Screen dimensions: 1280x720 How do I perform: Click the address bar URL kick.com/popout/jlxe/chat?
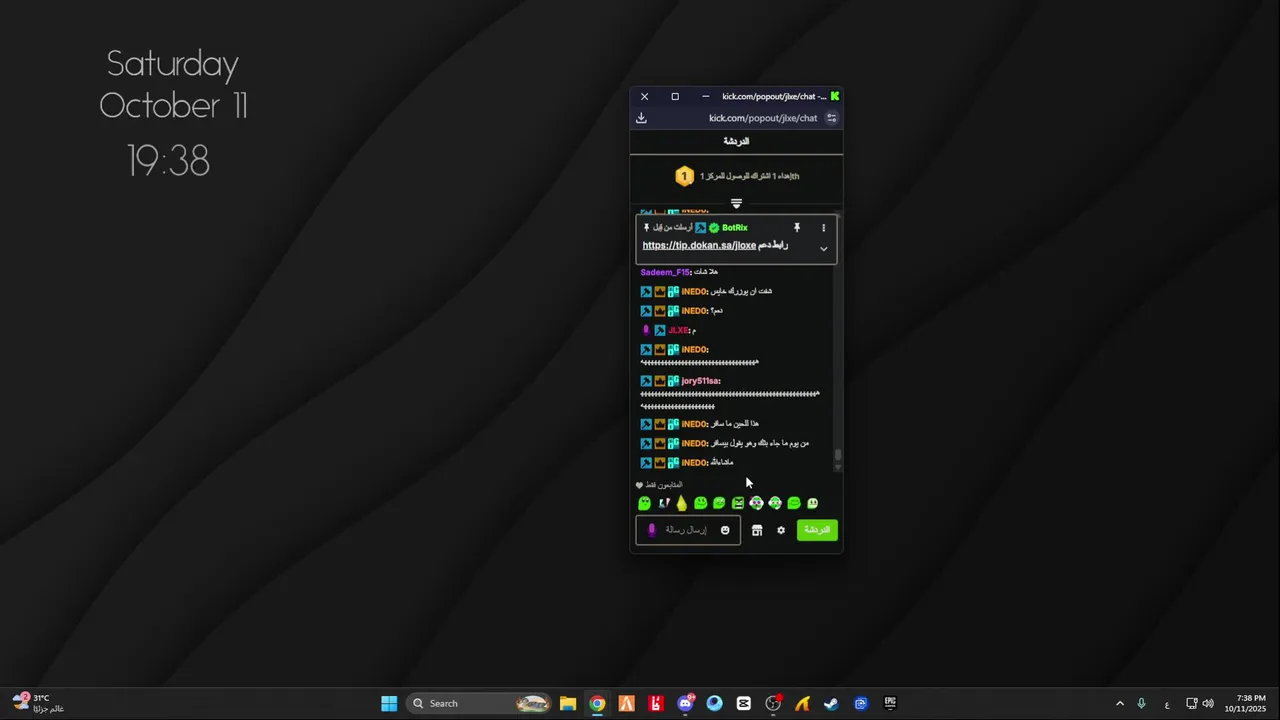pyautogui.click(x=763, y=118)
